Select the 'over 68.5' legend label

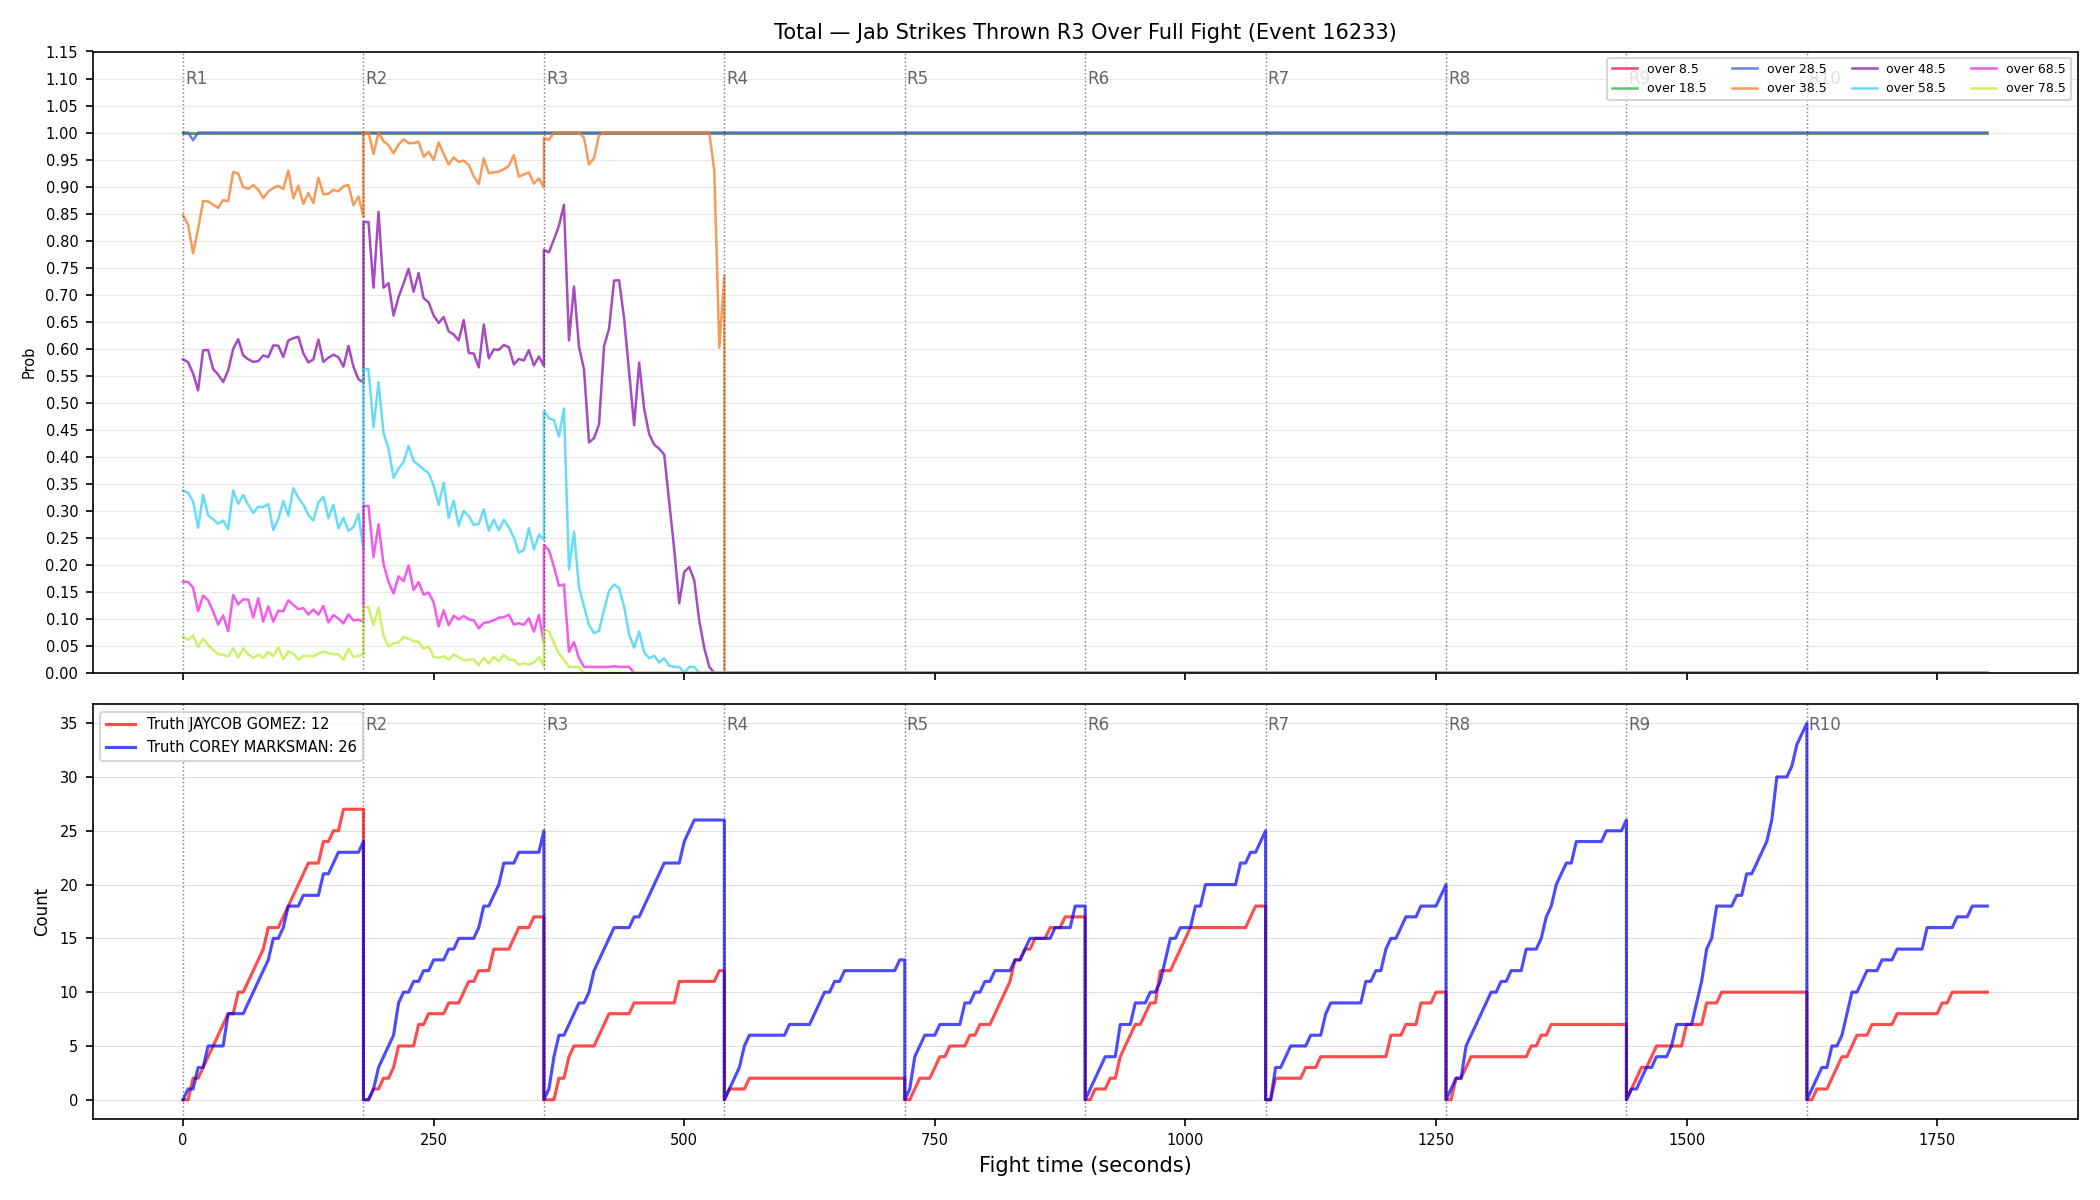coord(2035,69)
